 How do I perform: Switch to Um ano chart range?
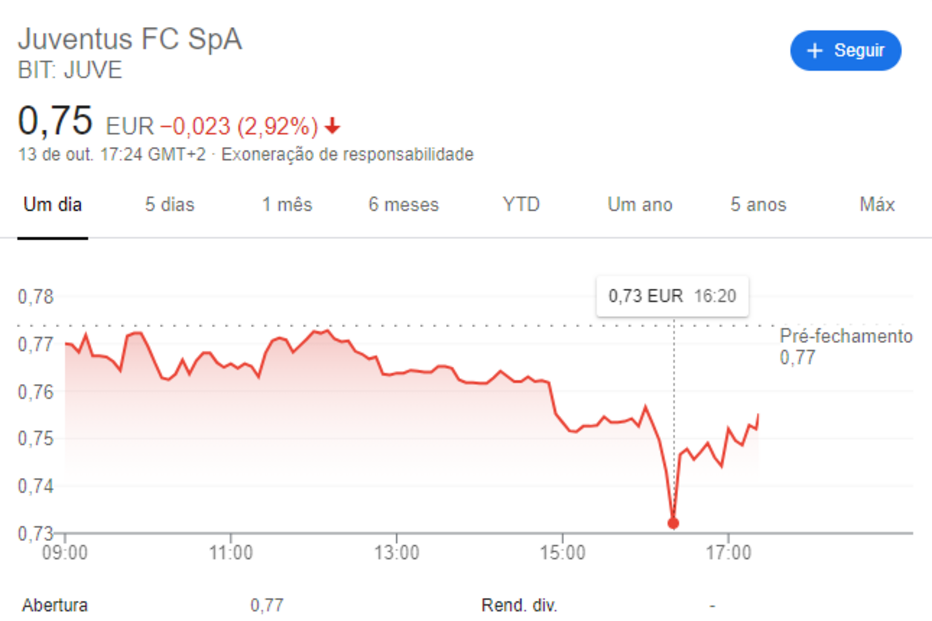coord(640,205)
